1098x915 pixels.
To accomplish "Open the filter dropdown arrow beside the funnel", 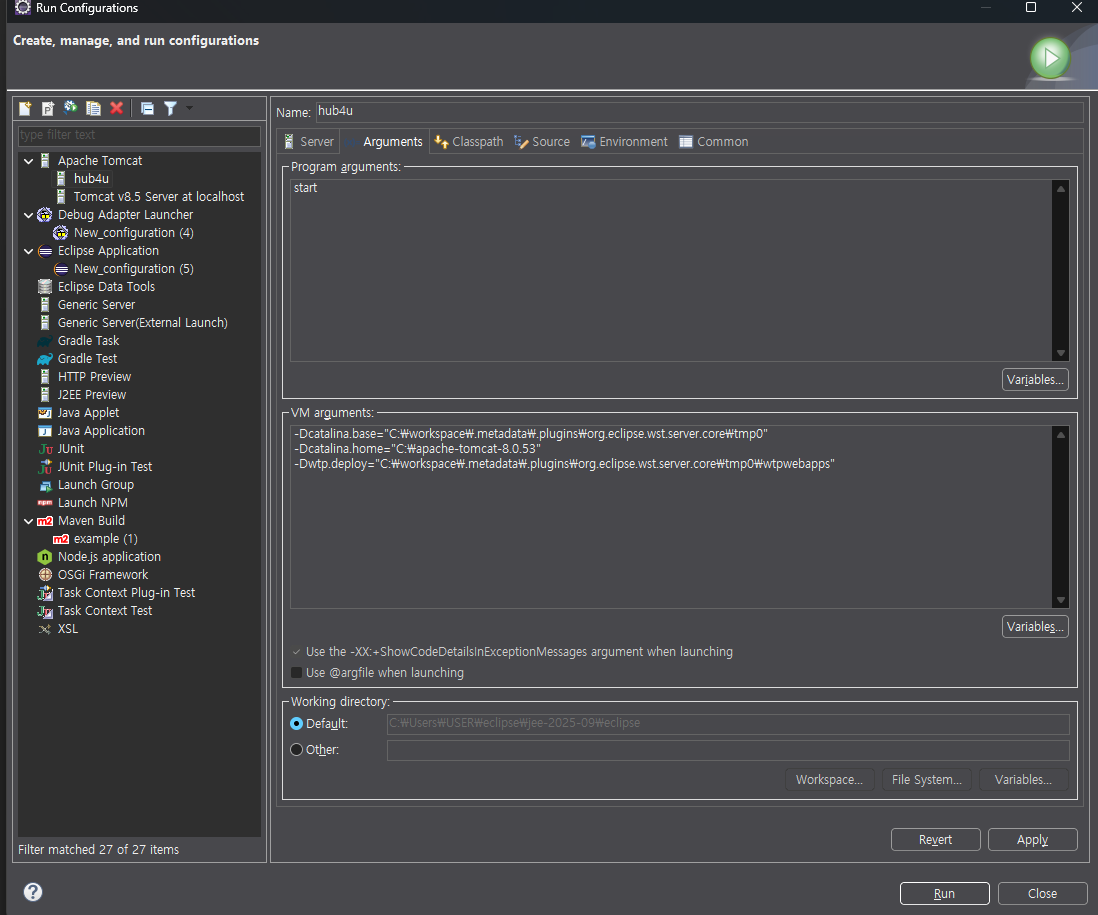I will tap(189, 108).
